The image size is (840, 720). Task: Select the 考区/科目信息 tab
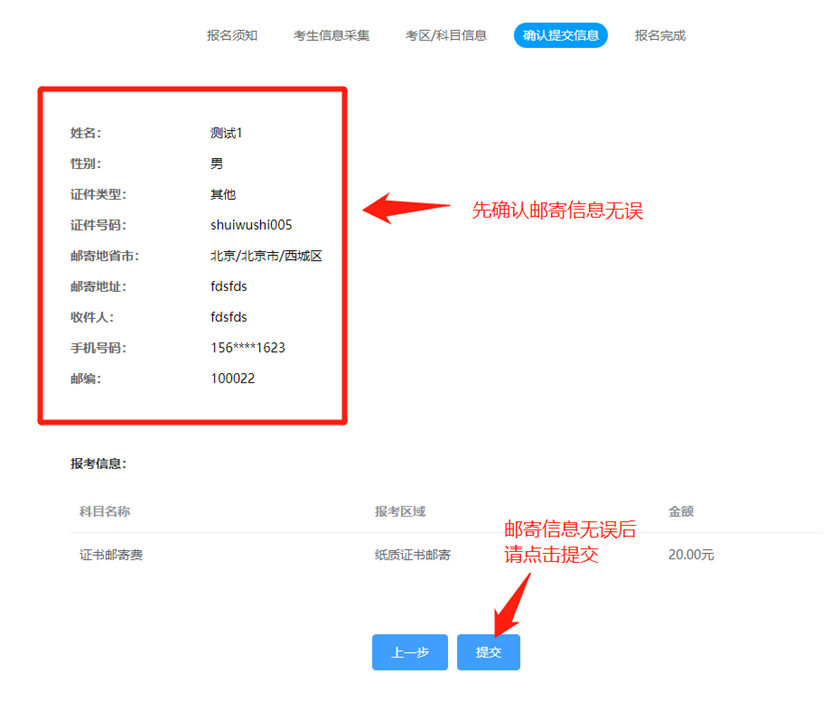pyautogui.click(x=446, y=35)
